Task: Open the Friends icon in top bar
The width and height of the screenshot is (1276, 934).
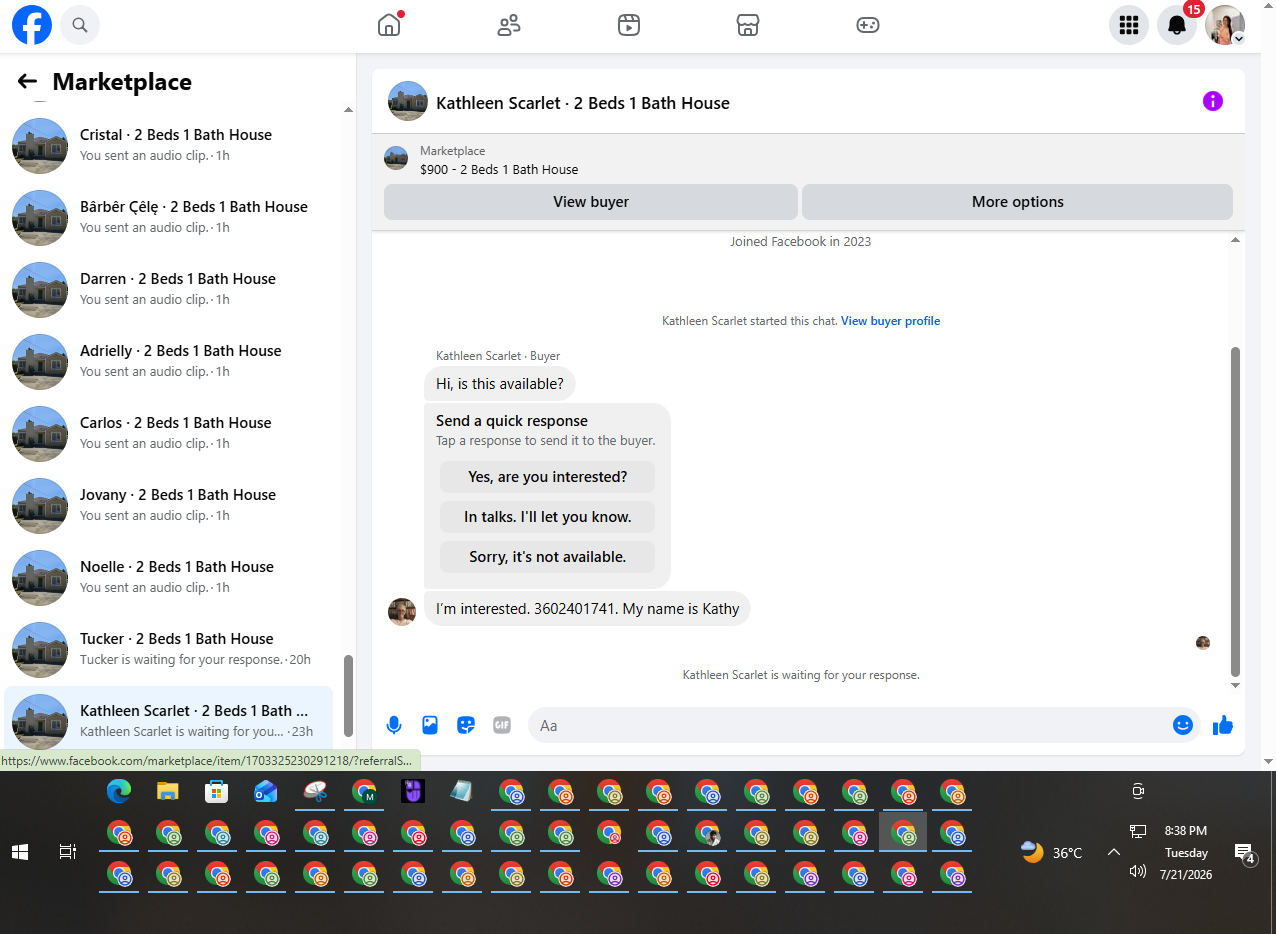Action: pos(509,25)
